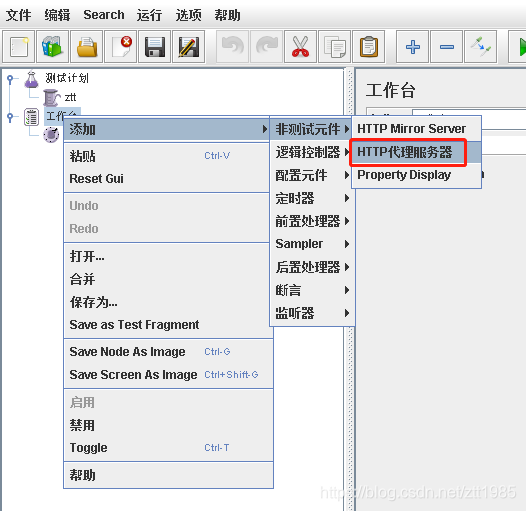The image size is (526, 511).
Task: Select the child element icon under workbench
Action: 51,135
